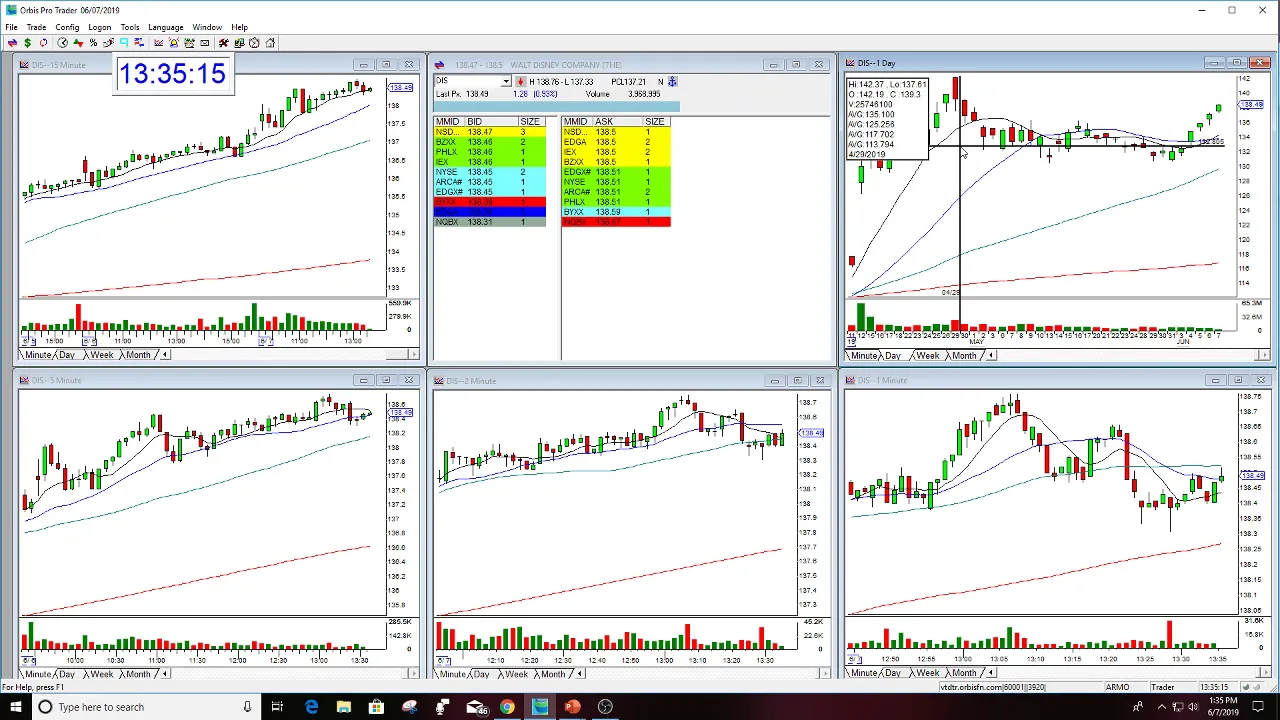The height and width of the screenshot is (720, 1280).
Task: Click the green dollar sign toolbar icon
Action: (x=28, y=43)
